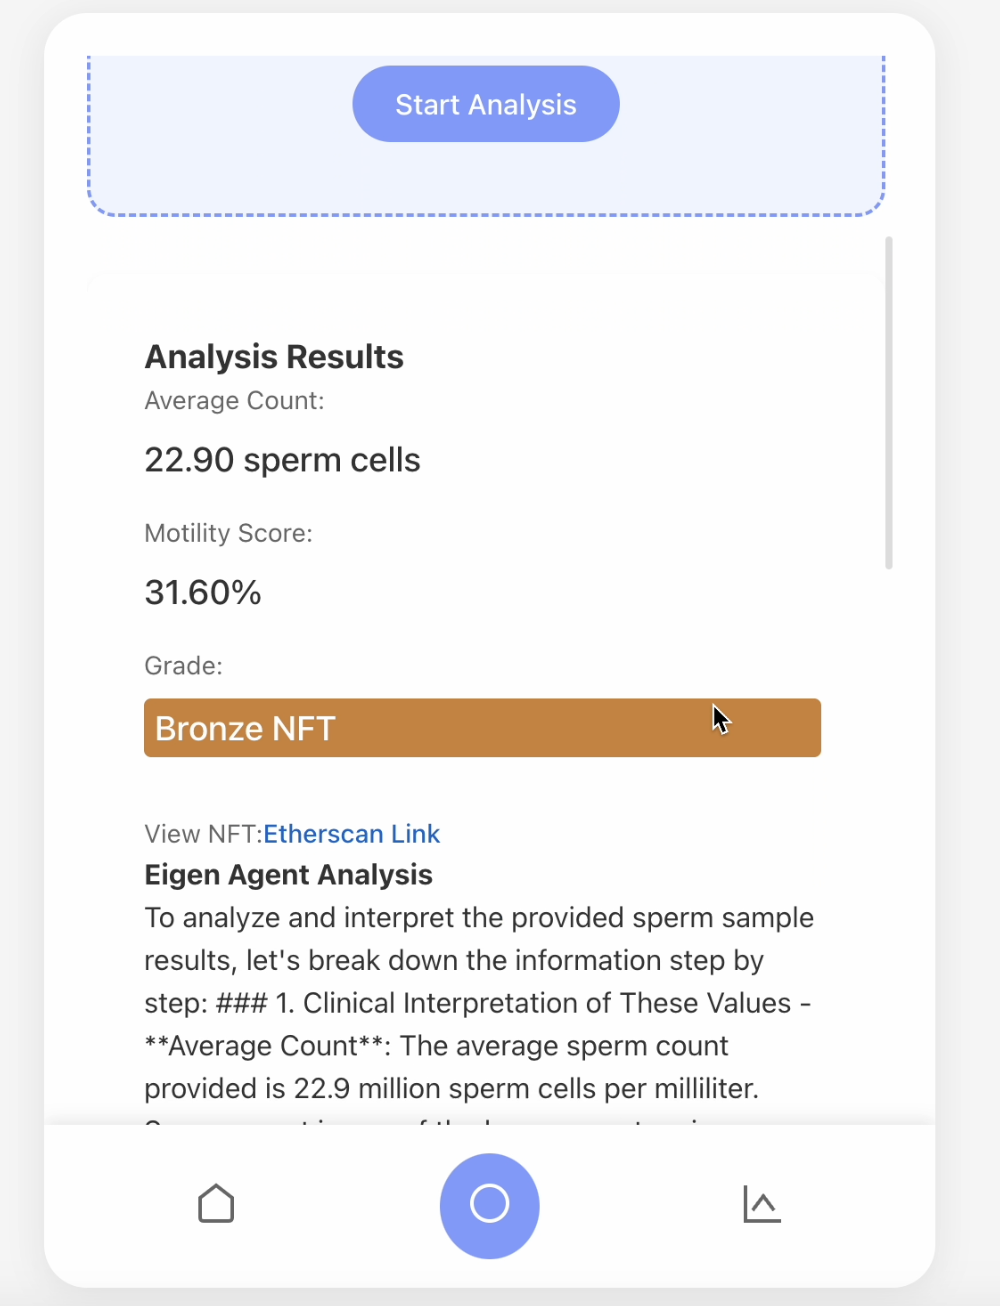Click the 22.90 sperm cells value
Image resolution: width=1000 pixels, height=1306 pixels.
pyautogui.click(x=282, y=460)
